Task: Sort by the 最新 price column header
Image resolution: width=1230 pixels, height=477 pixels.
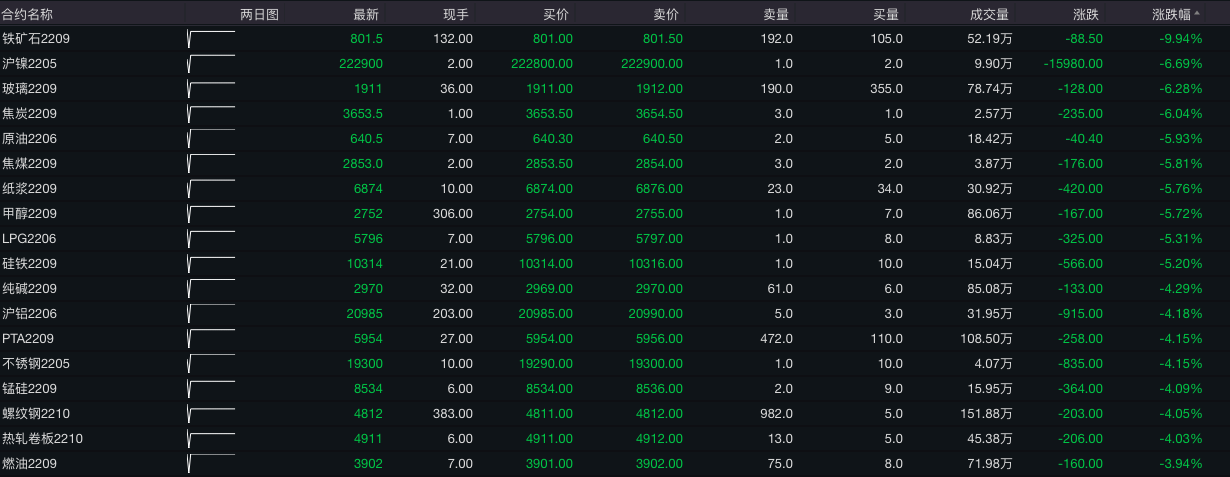Action: click(x=366, y=15)
